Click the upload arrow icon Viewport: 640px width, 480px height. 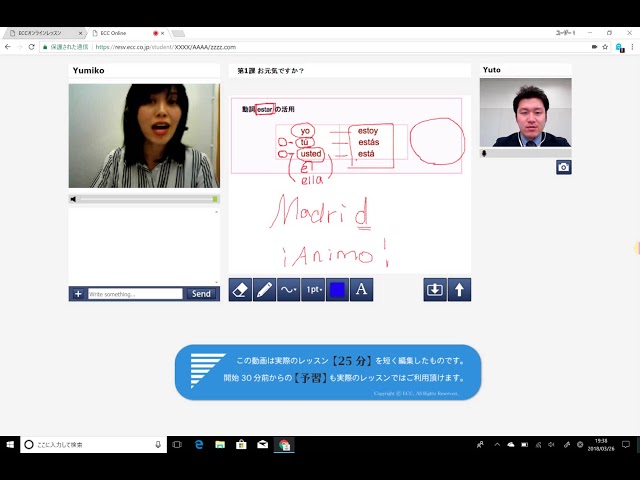459,290
